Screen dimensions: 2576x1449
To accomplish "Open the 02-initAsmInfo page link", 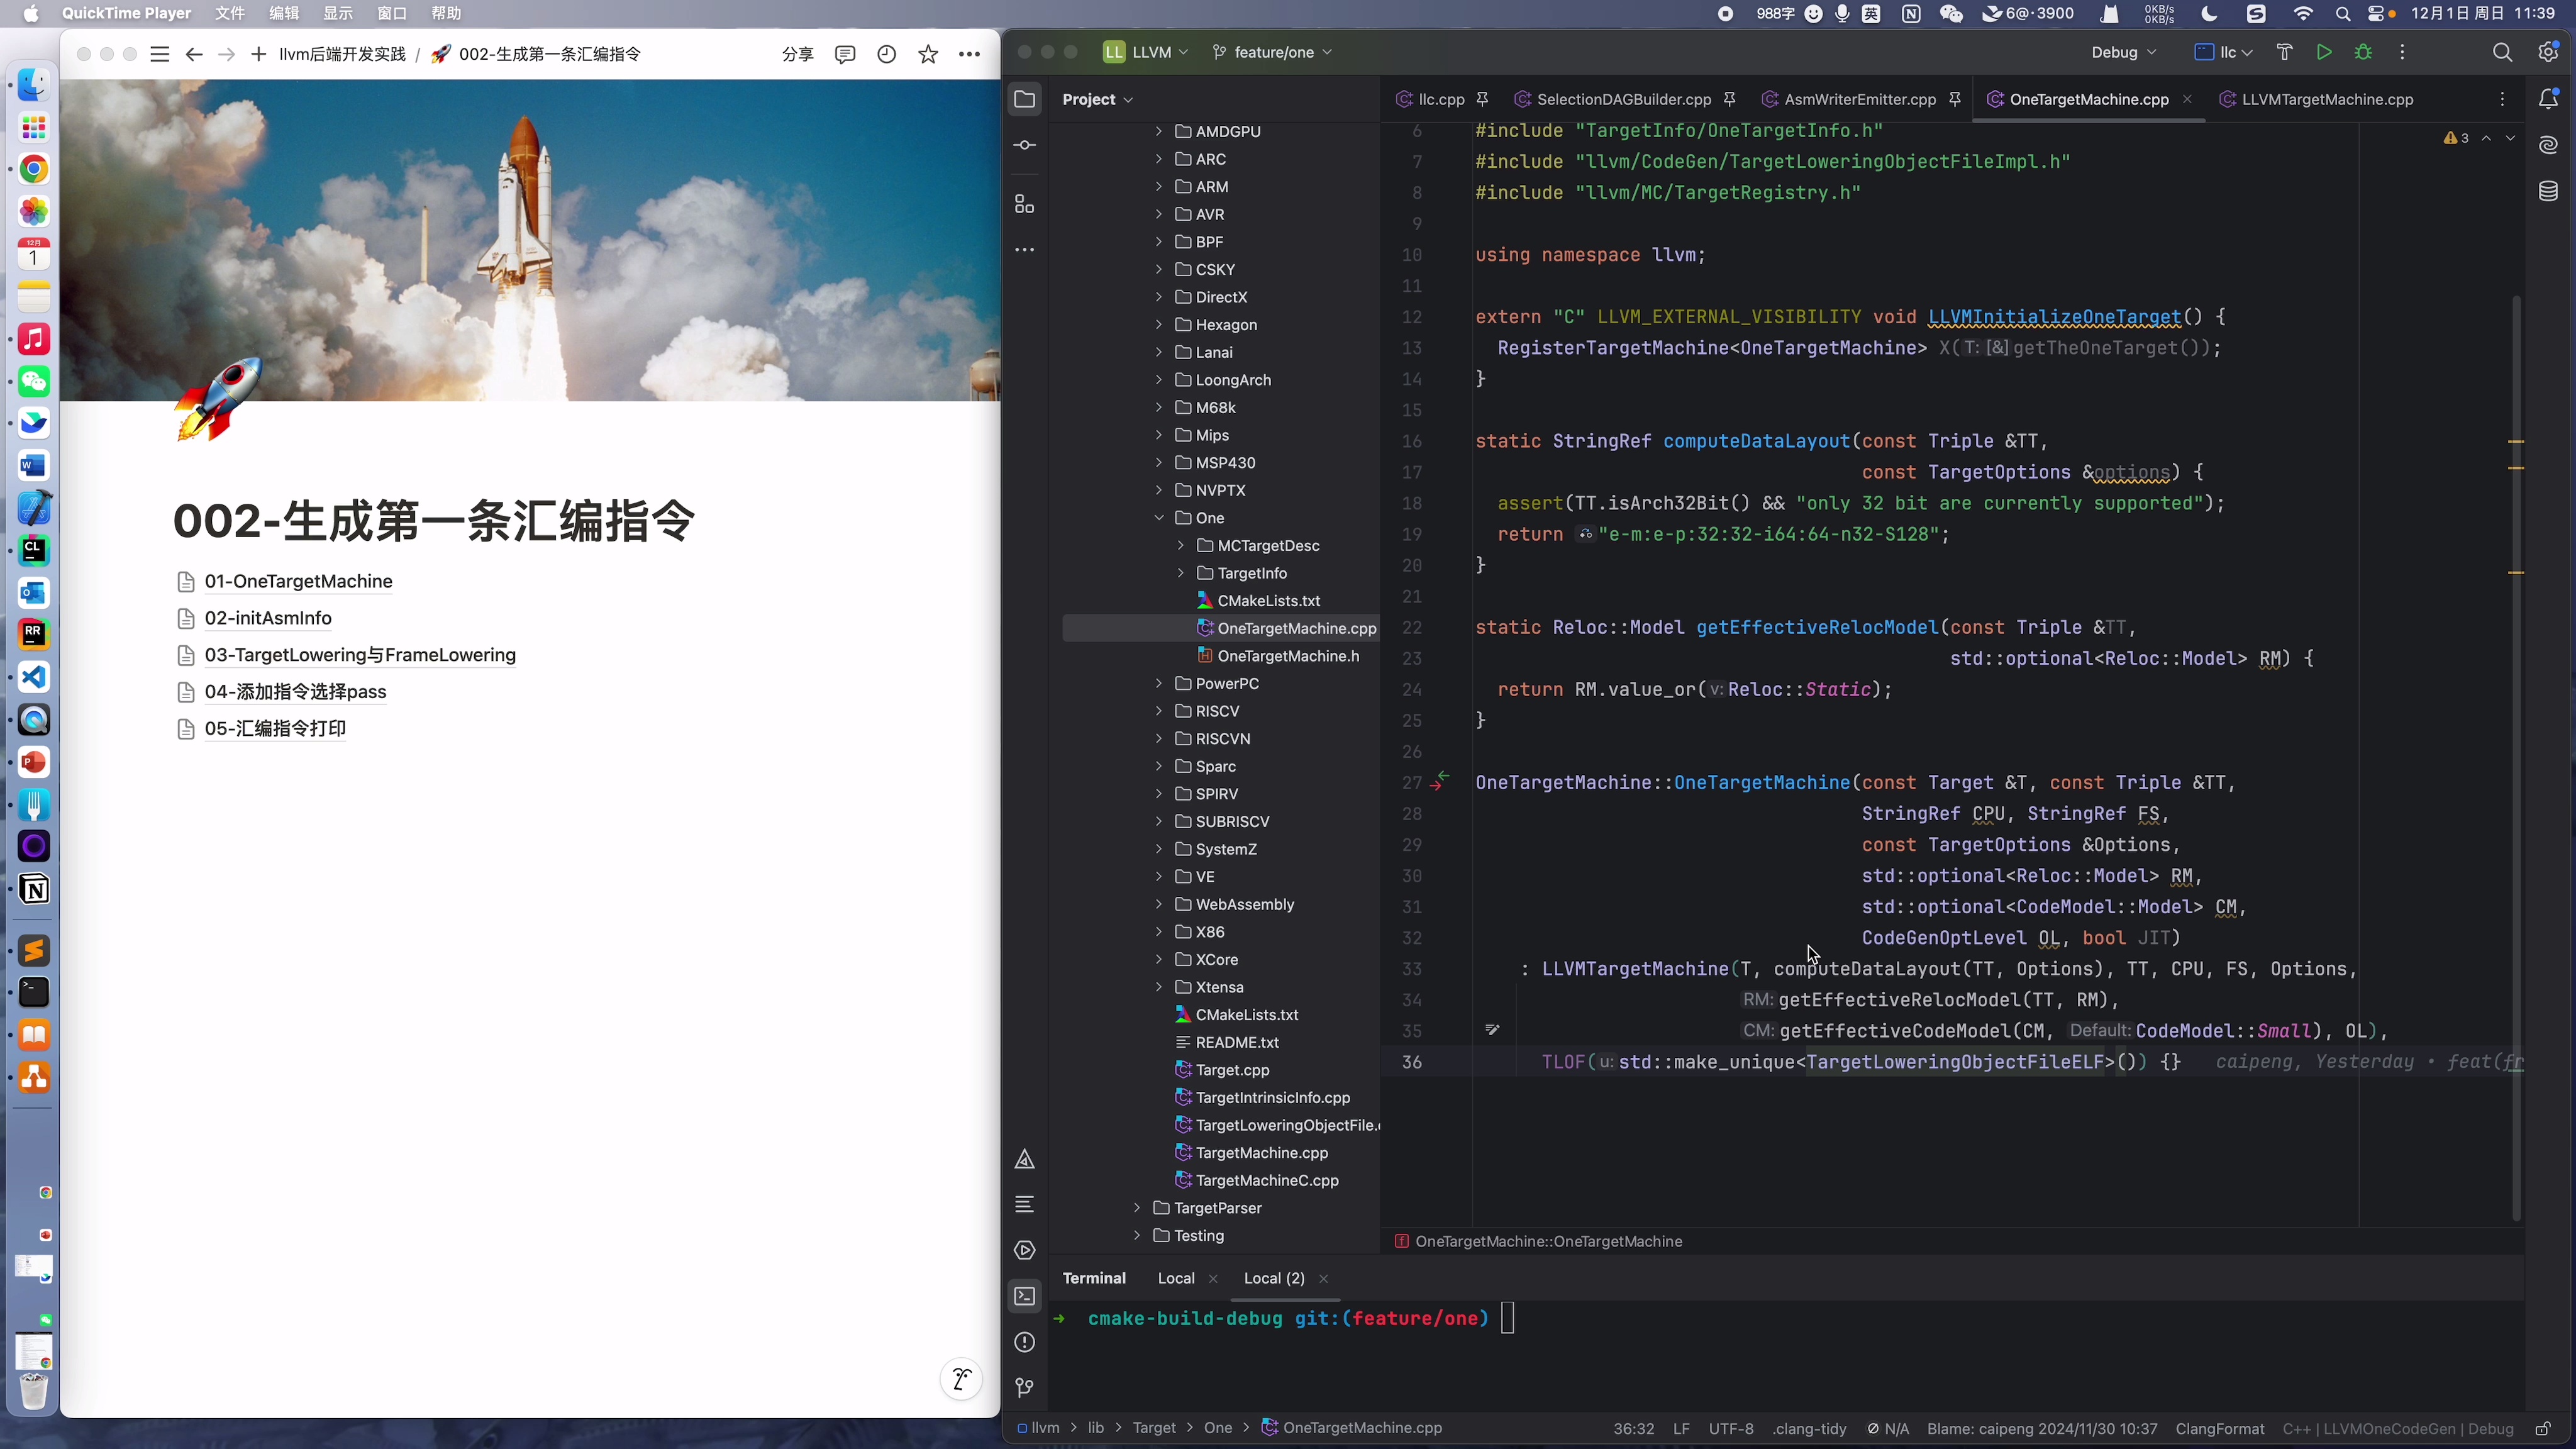I will 268,618.
